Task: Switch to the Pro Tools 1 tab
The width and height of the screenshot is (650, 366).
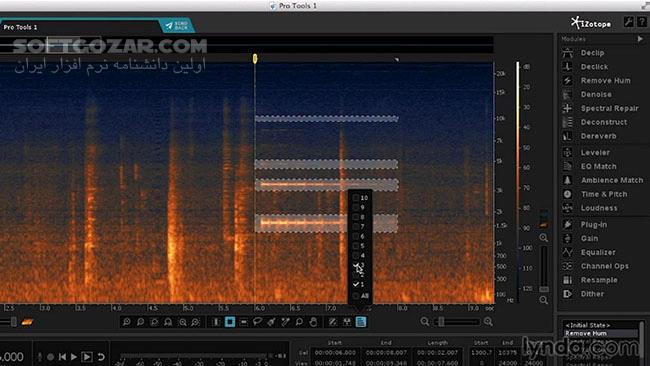Action: tap(20, 27)
